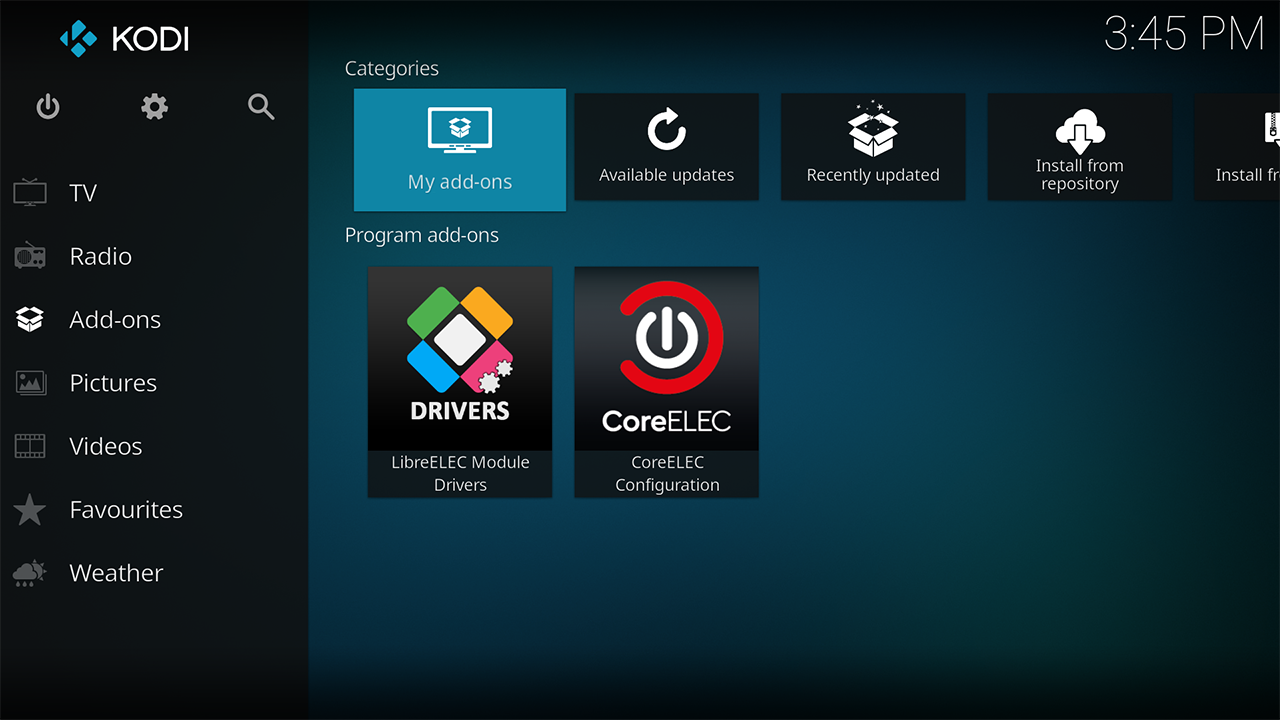Click the Categories heading
Screen dimensions: 1280x720
392,68
